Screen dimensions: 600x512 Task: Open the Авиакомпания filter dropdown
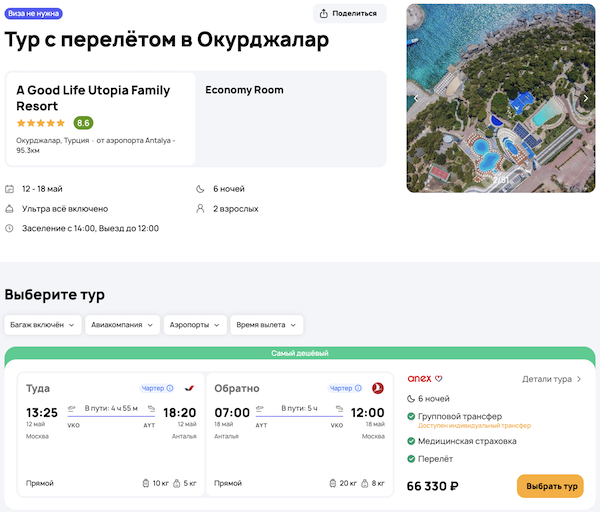click(125, 325)
